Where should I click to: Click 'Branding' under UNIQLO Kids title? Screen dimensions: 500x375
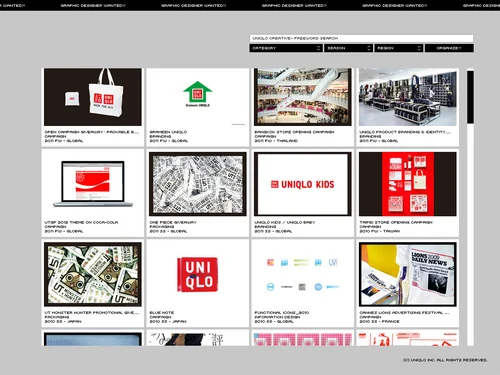[x=265, y=227]
